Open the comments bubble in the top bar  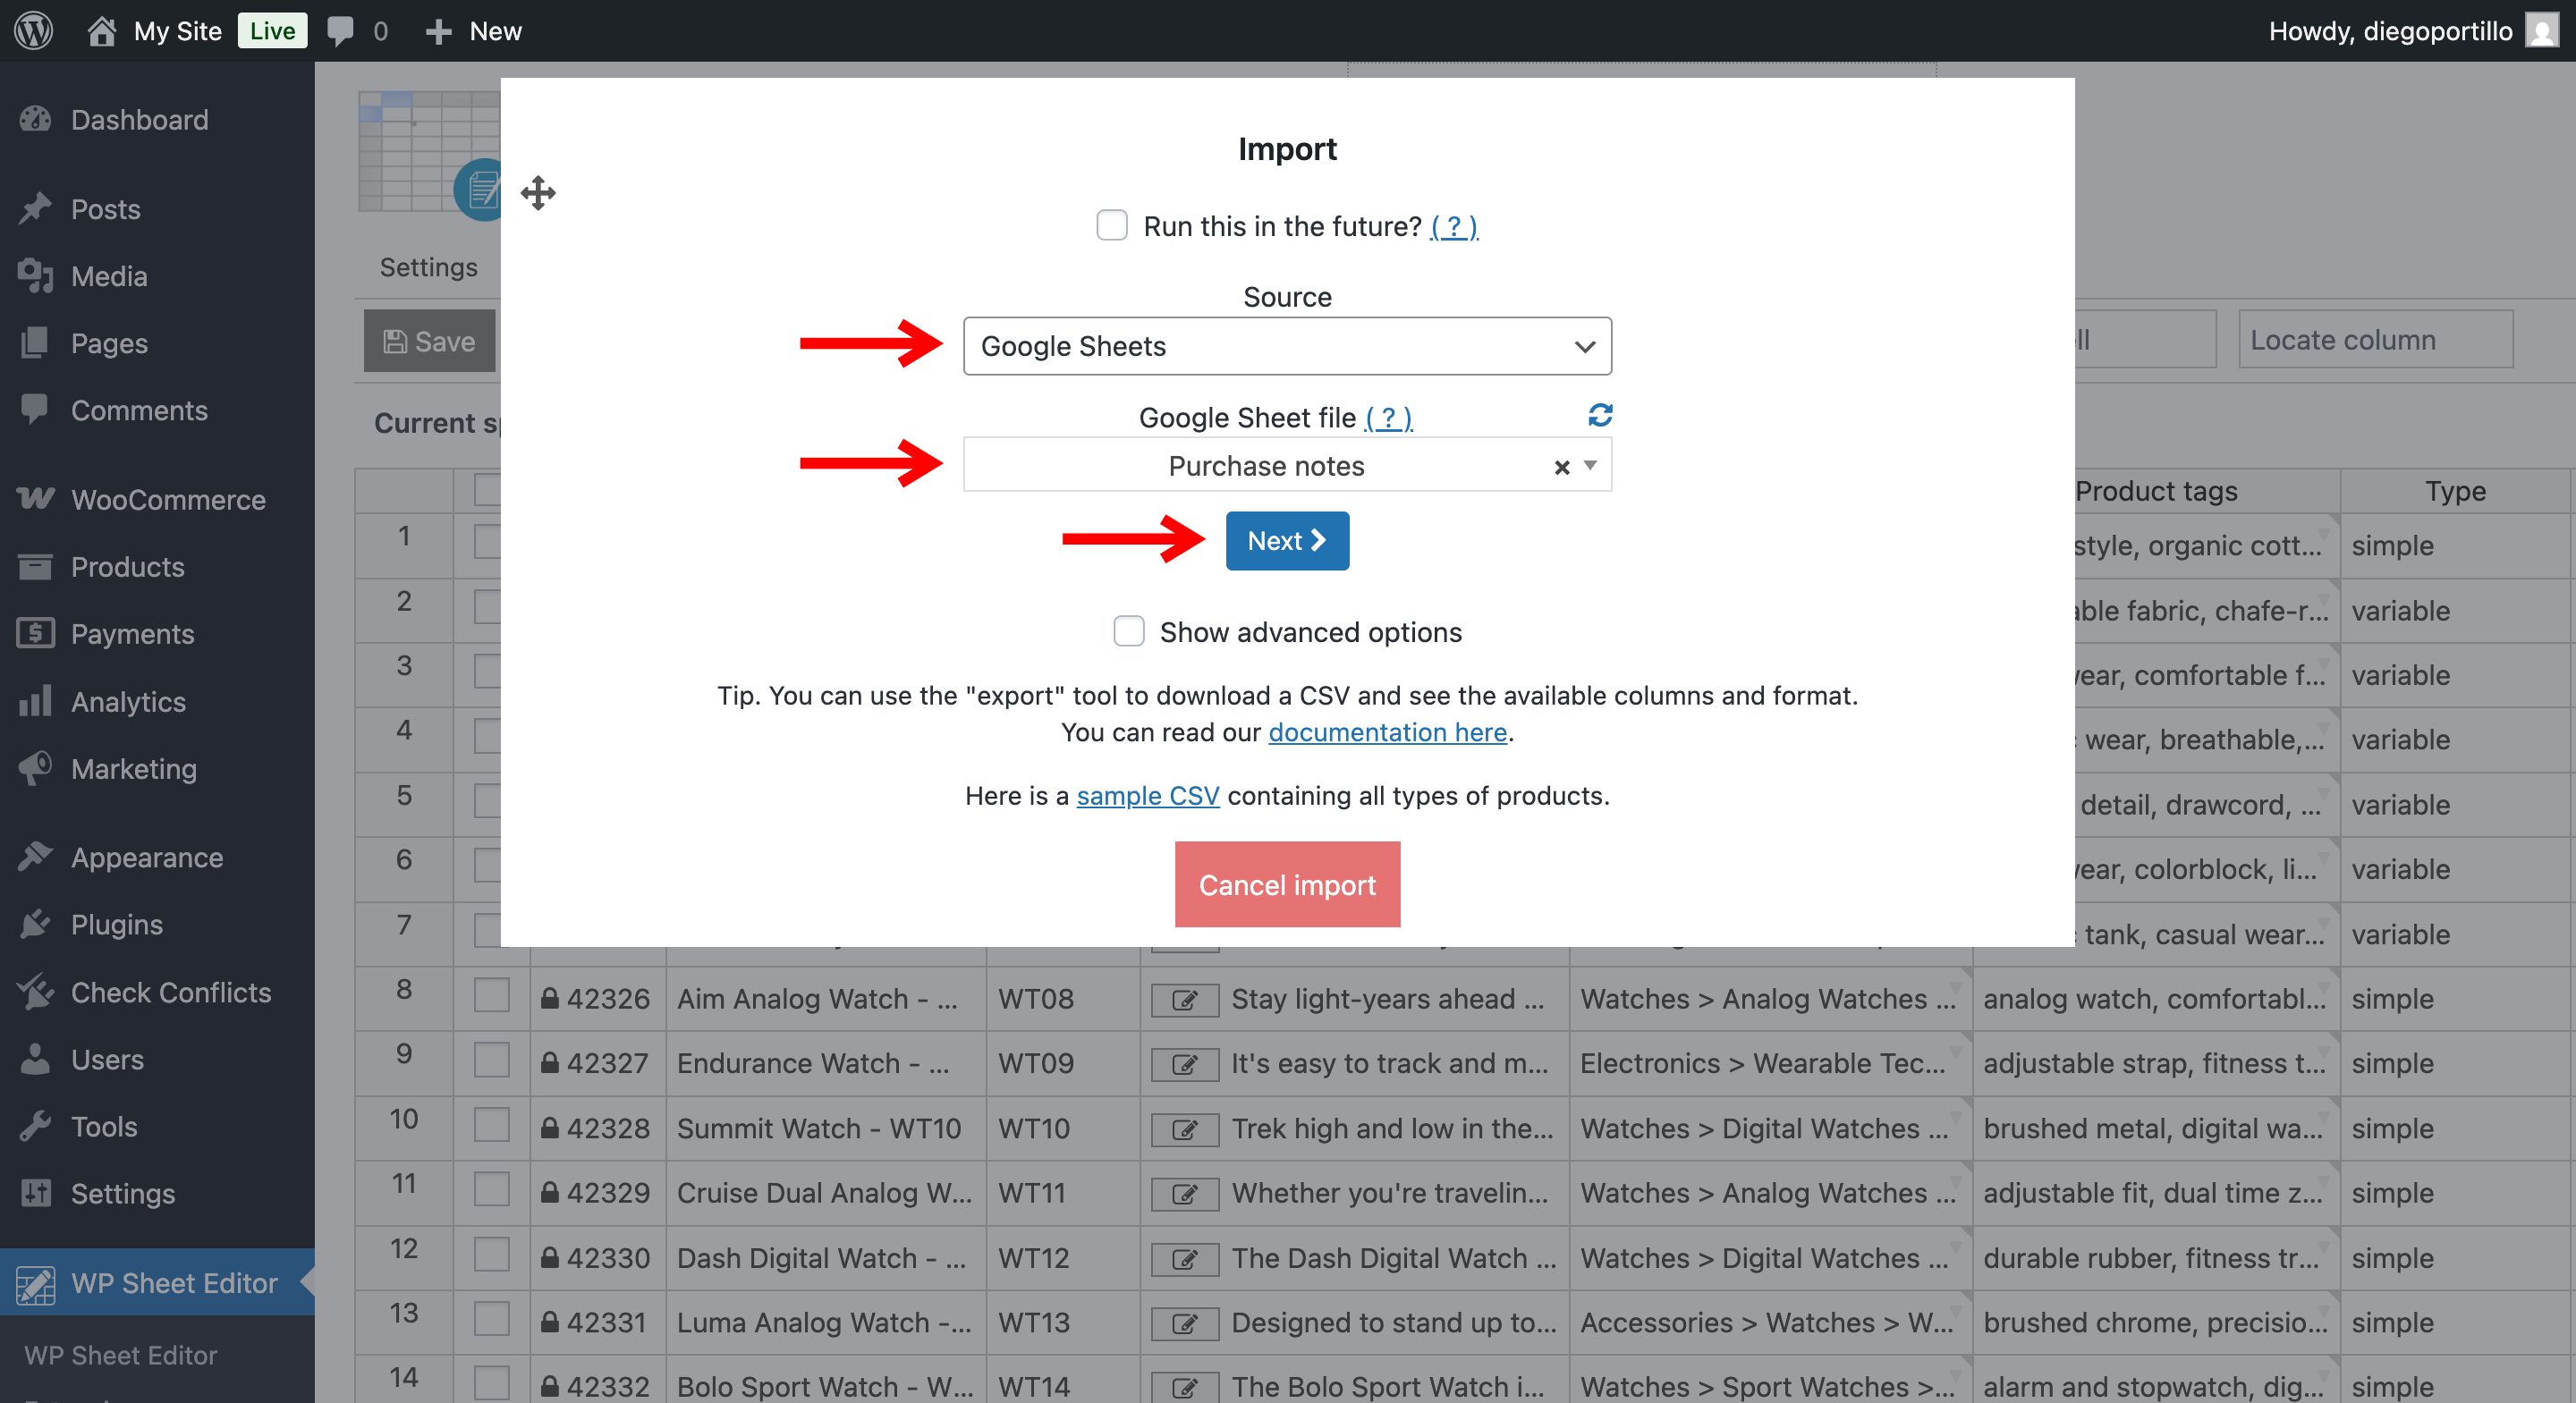(x=341, y=30)
